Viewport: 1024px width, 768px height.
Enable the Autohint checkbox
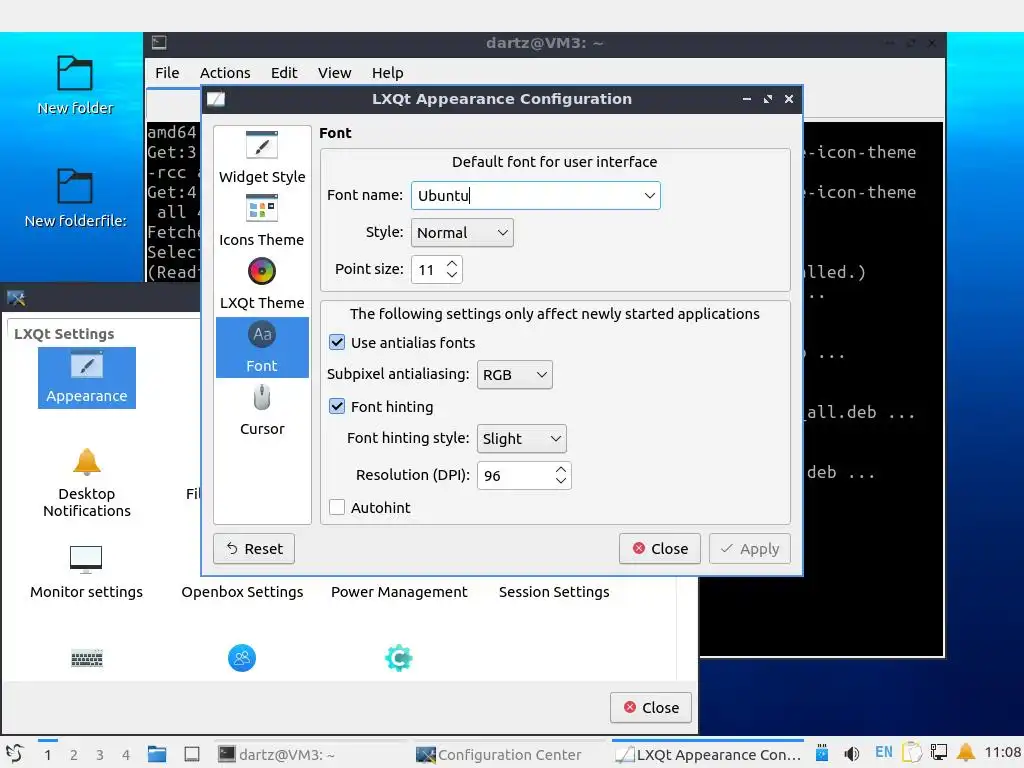pos(337,507)
